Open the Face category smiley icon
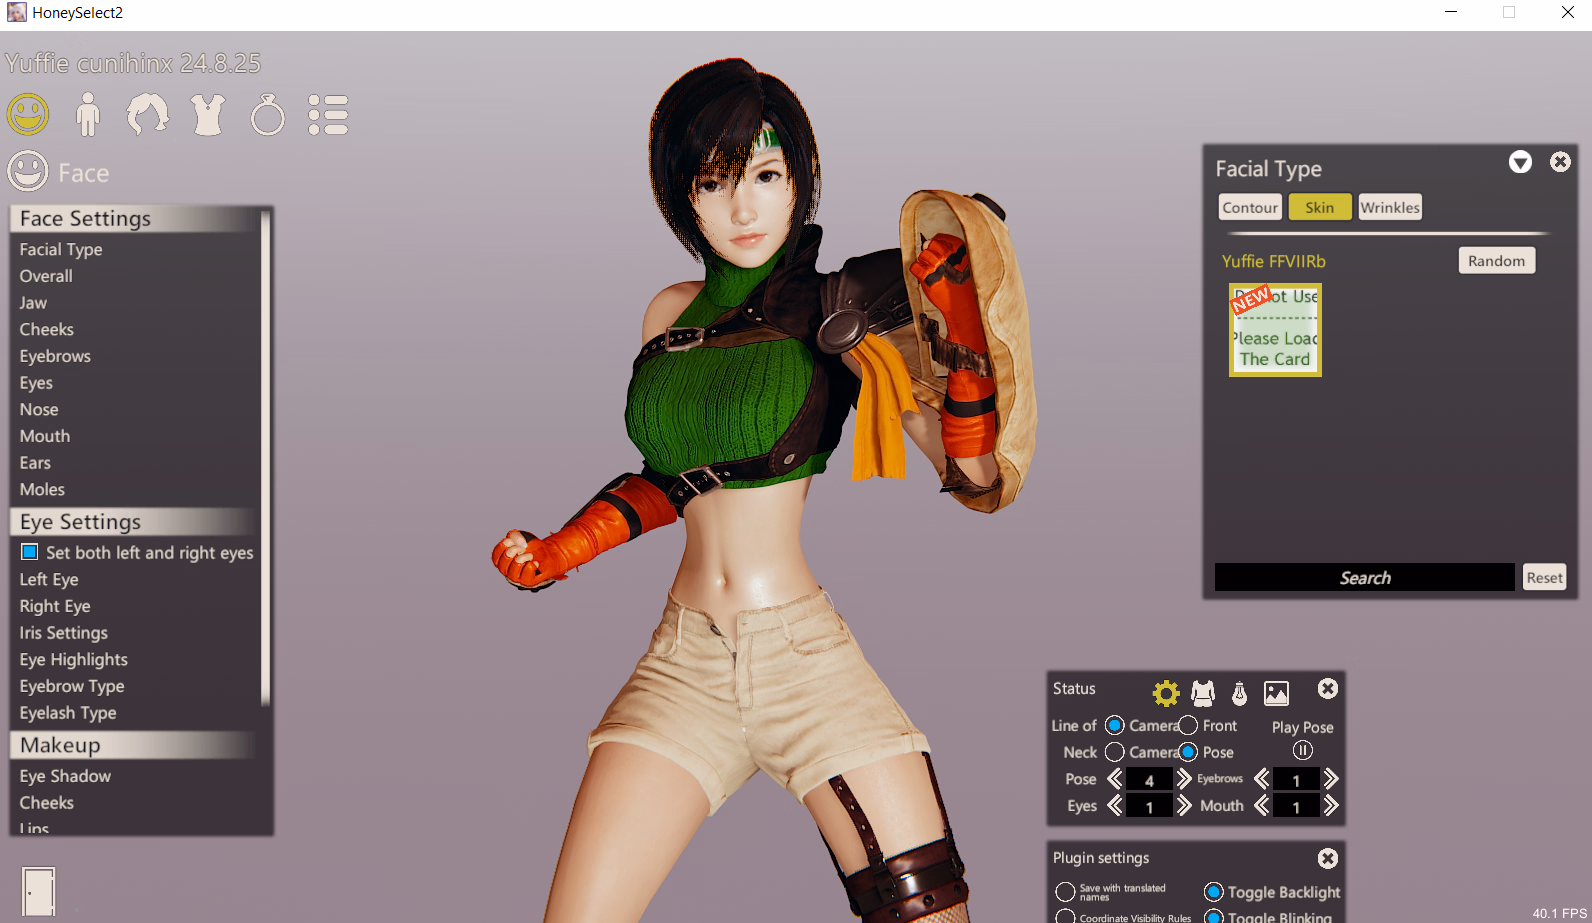This screenshot has height=923, width=1592. pyautogui.click(x=28, y=115)
